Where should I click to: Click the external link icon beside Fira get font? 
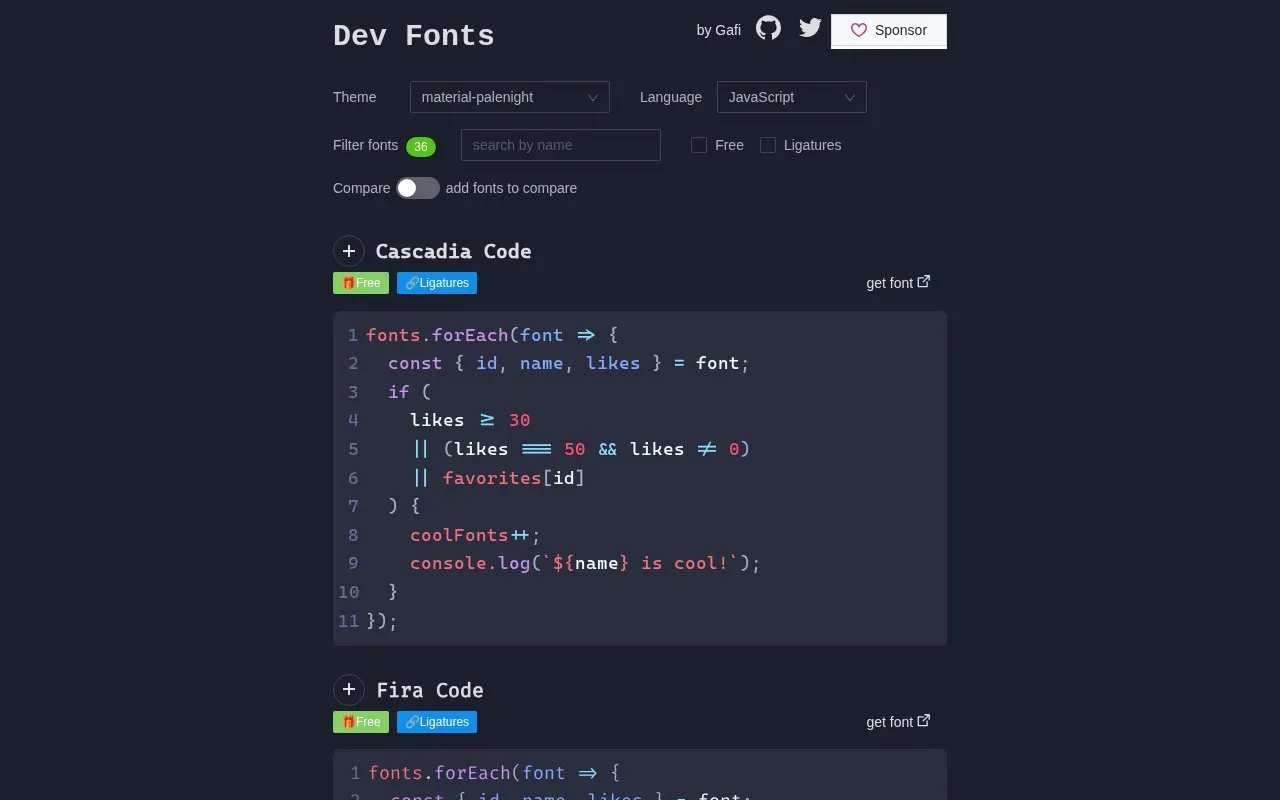click(x=924, y=721)
